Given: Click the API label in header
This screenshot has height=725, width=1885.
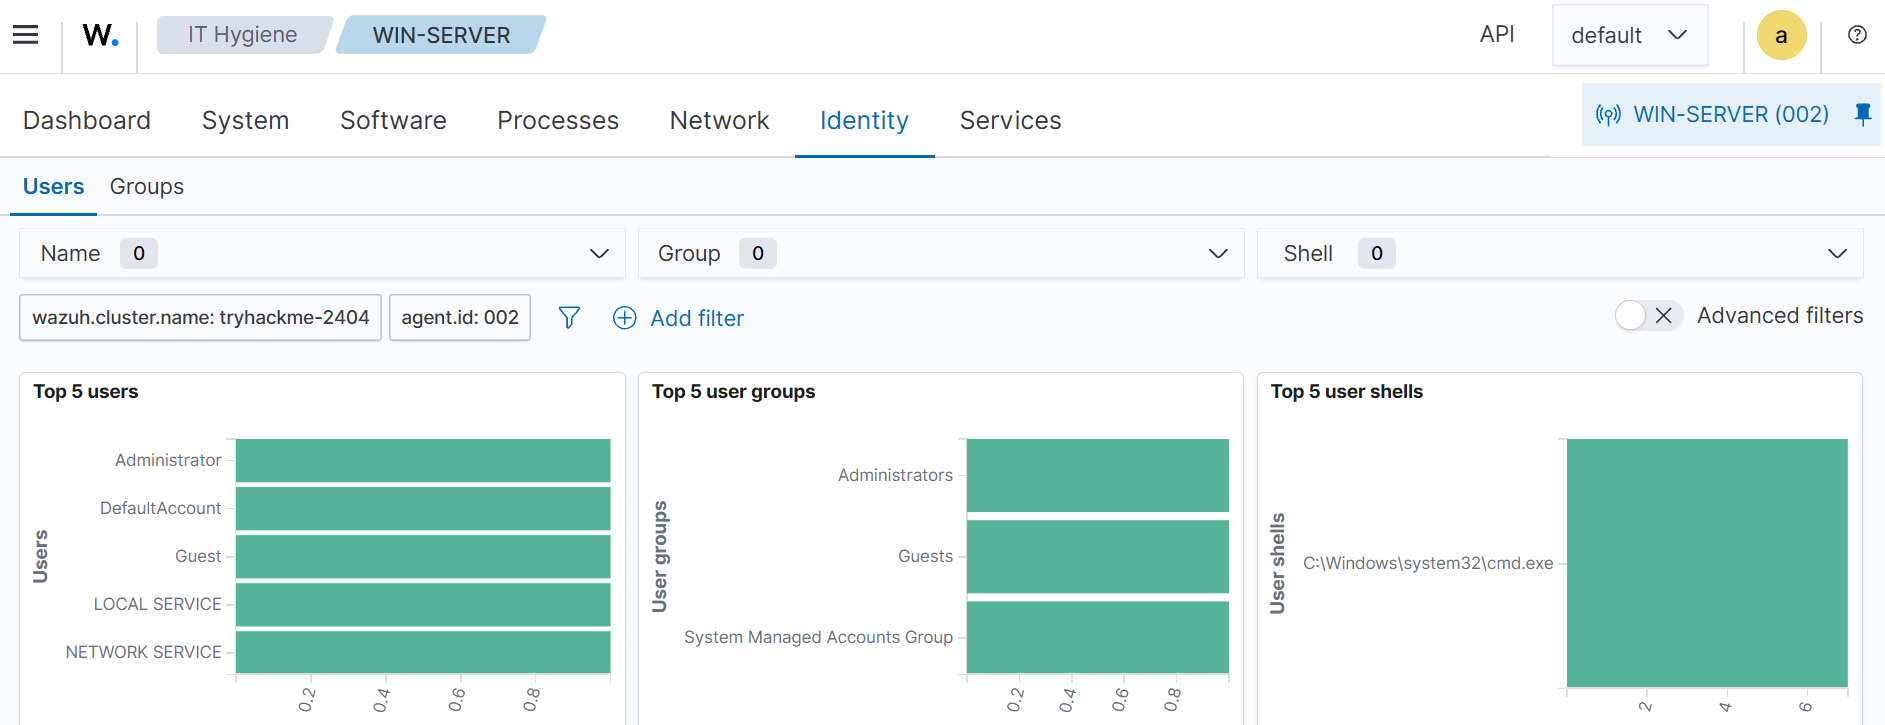Looking at the screenshot, I should (1497, 34).
